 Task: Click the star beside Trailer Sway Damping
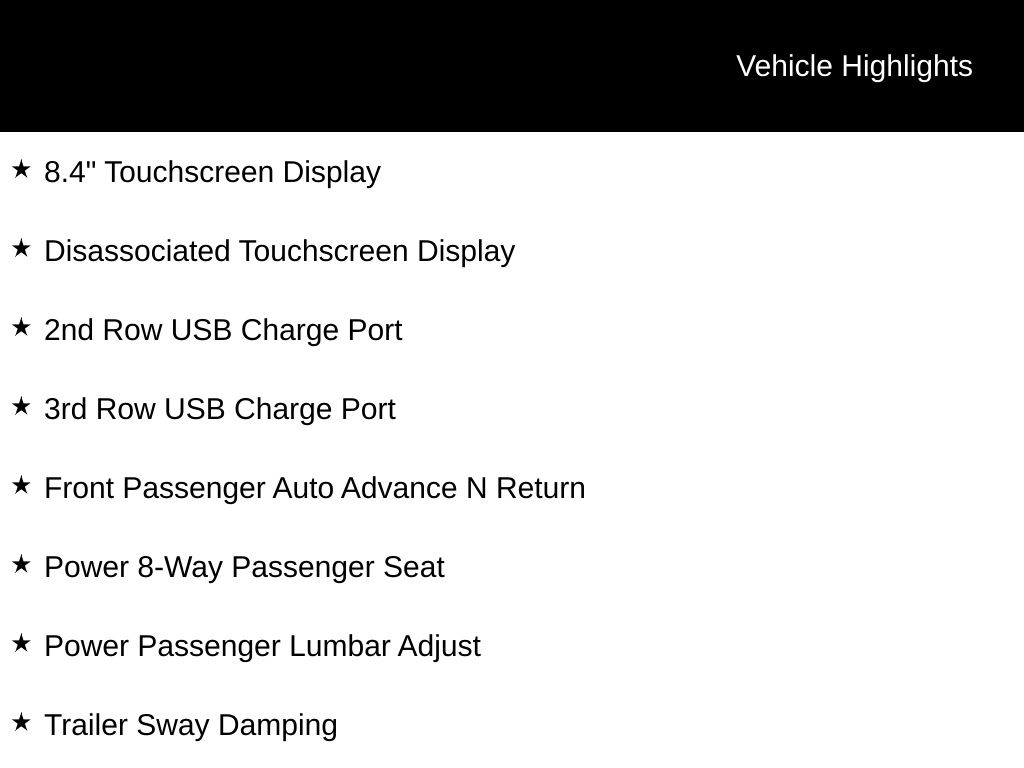point(21,722)
